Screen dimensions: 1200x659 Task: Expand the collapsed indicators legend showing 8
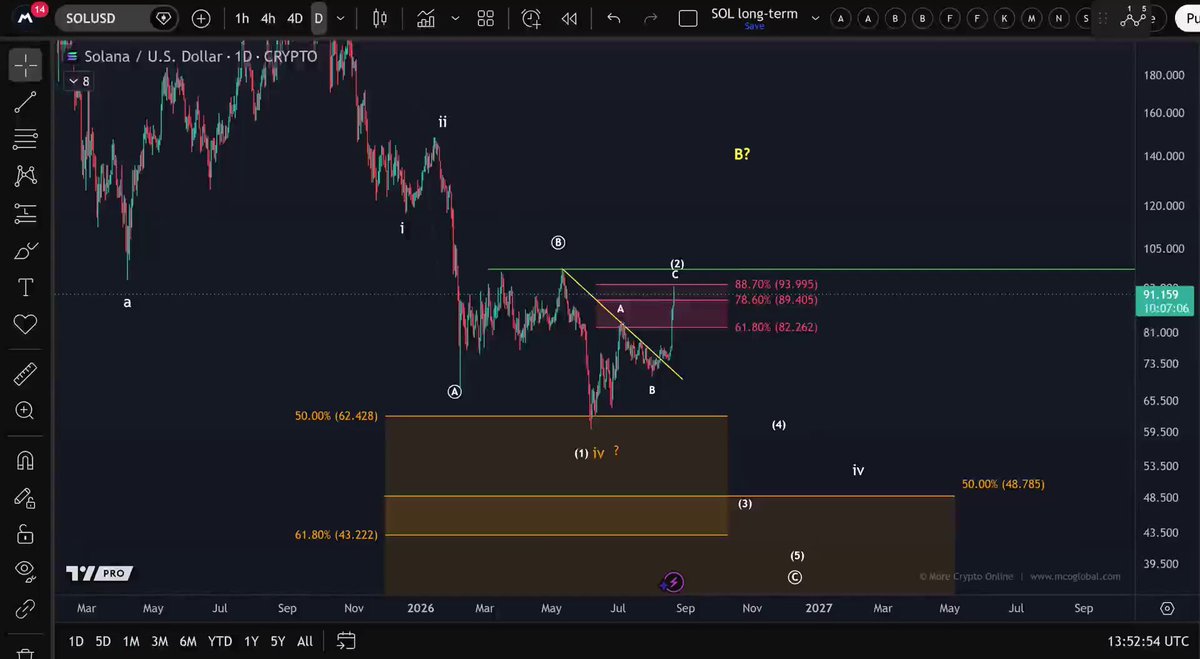point(80,81)
